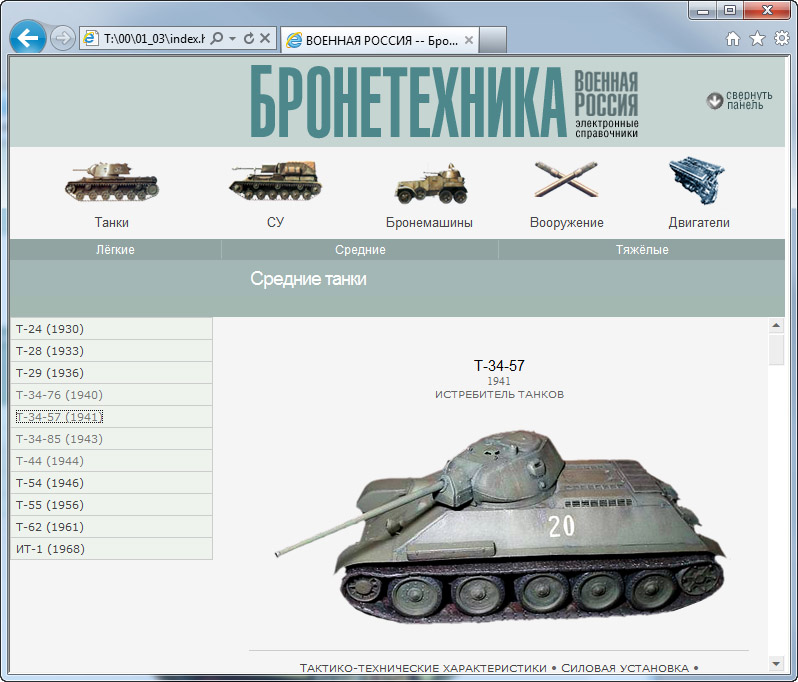Click the browser forward arrow button

coord(63,38)
